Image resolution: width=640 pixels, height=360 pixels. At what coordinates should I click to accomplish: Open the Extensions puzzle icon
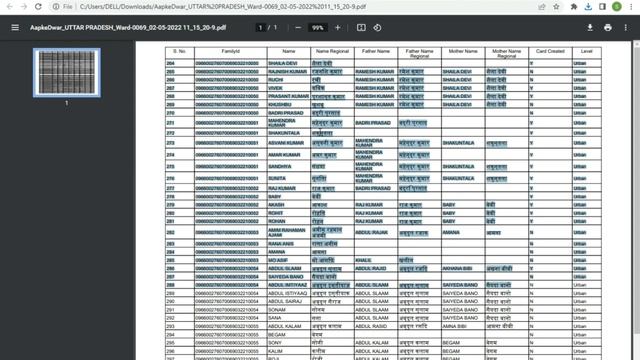tap(573, 7)
